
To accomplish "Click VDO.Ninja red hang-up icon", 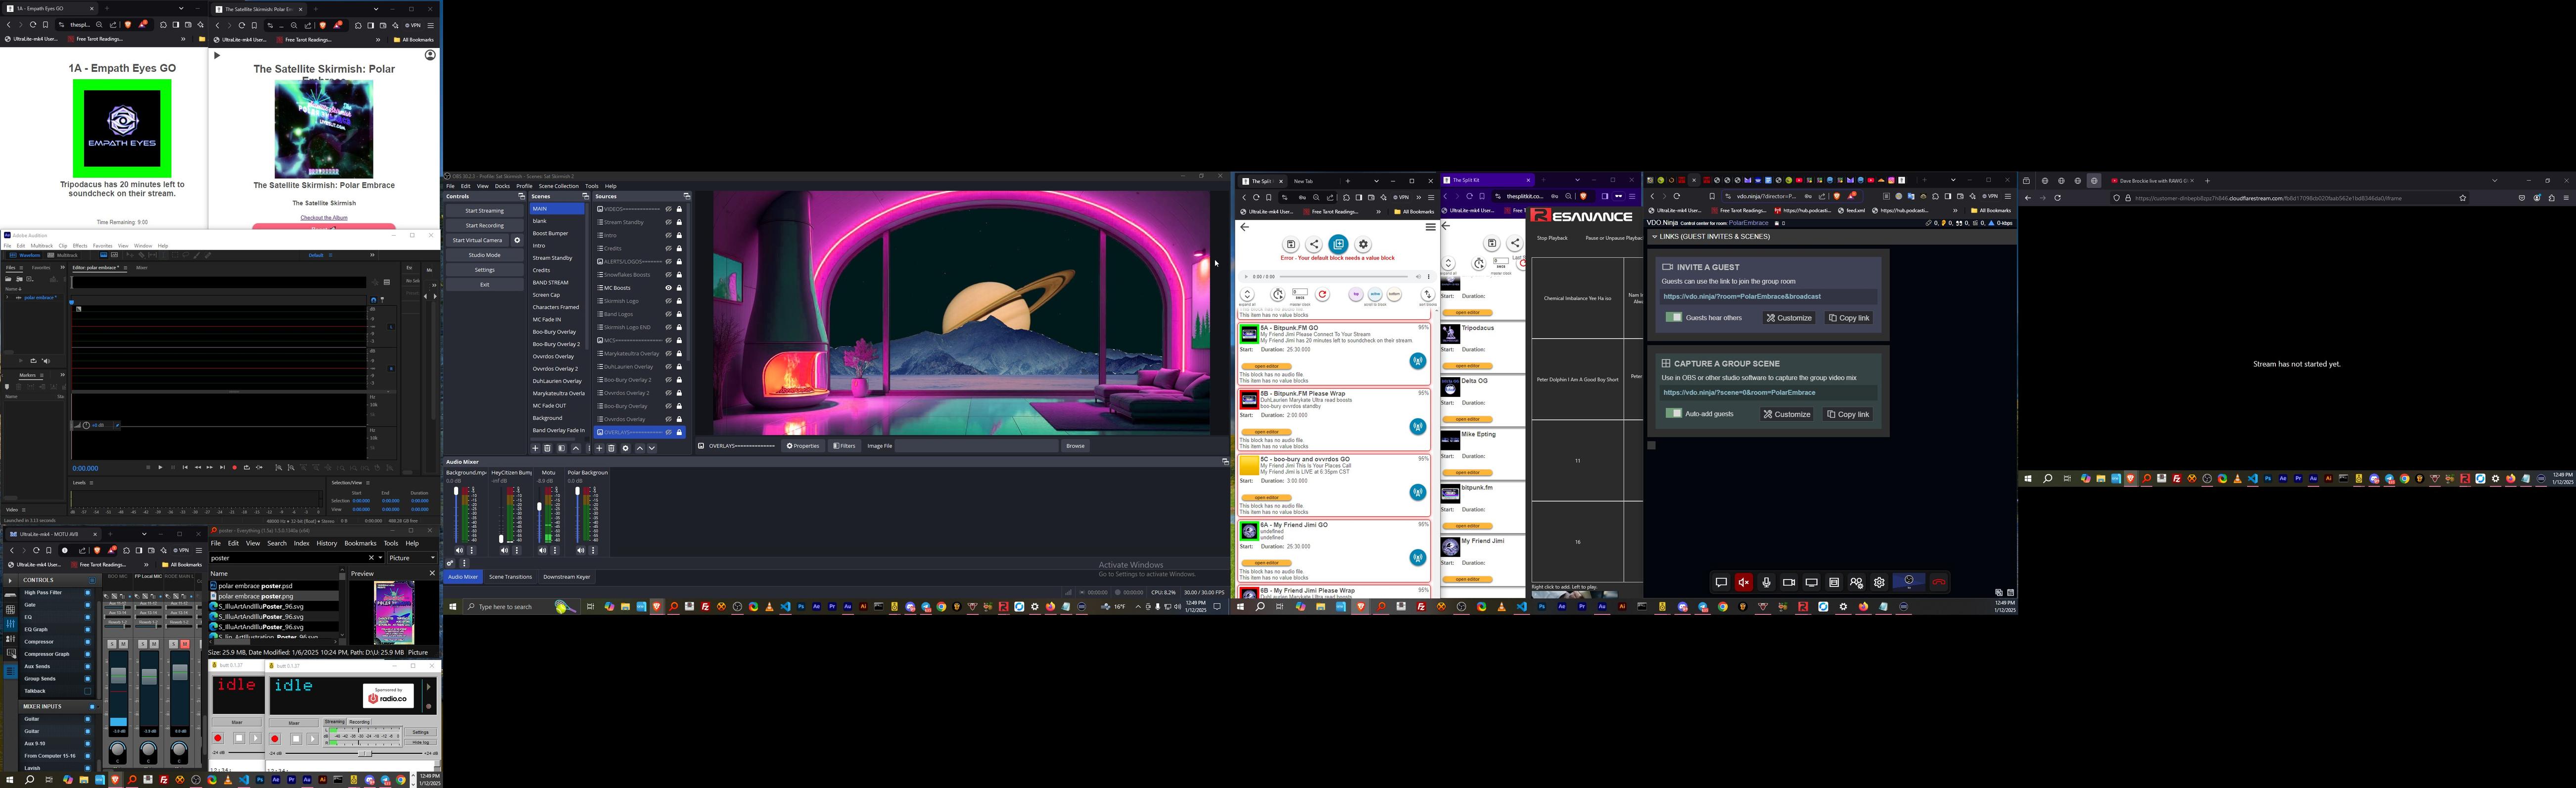I will click(x=1939, y=582).
